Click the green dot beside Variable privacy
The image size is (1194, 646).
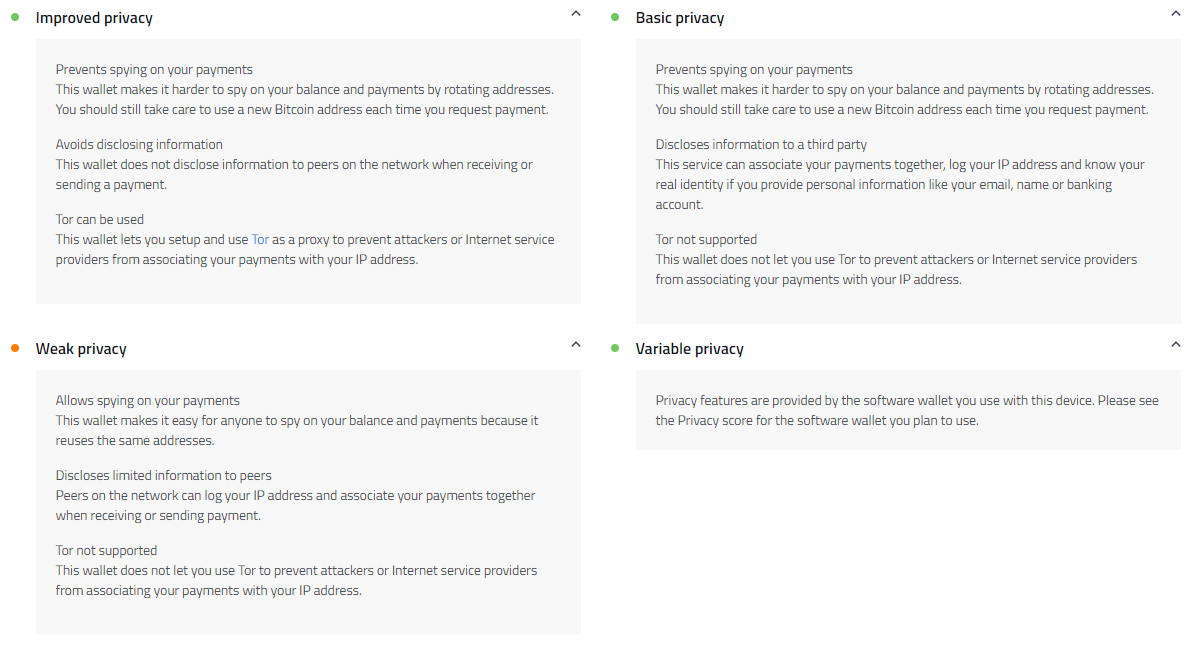(x=615, y=348)
